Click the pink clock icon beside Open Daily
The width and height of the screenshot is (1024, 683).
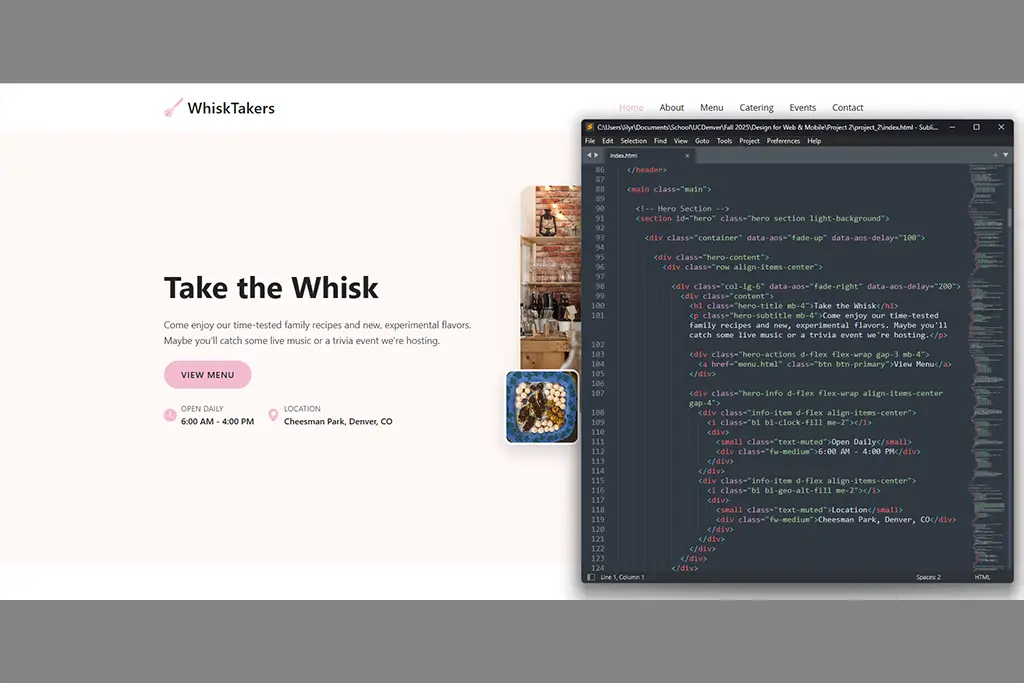(x=170, y=415)
